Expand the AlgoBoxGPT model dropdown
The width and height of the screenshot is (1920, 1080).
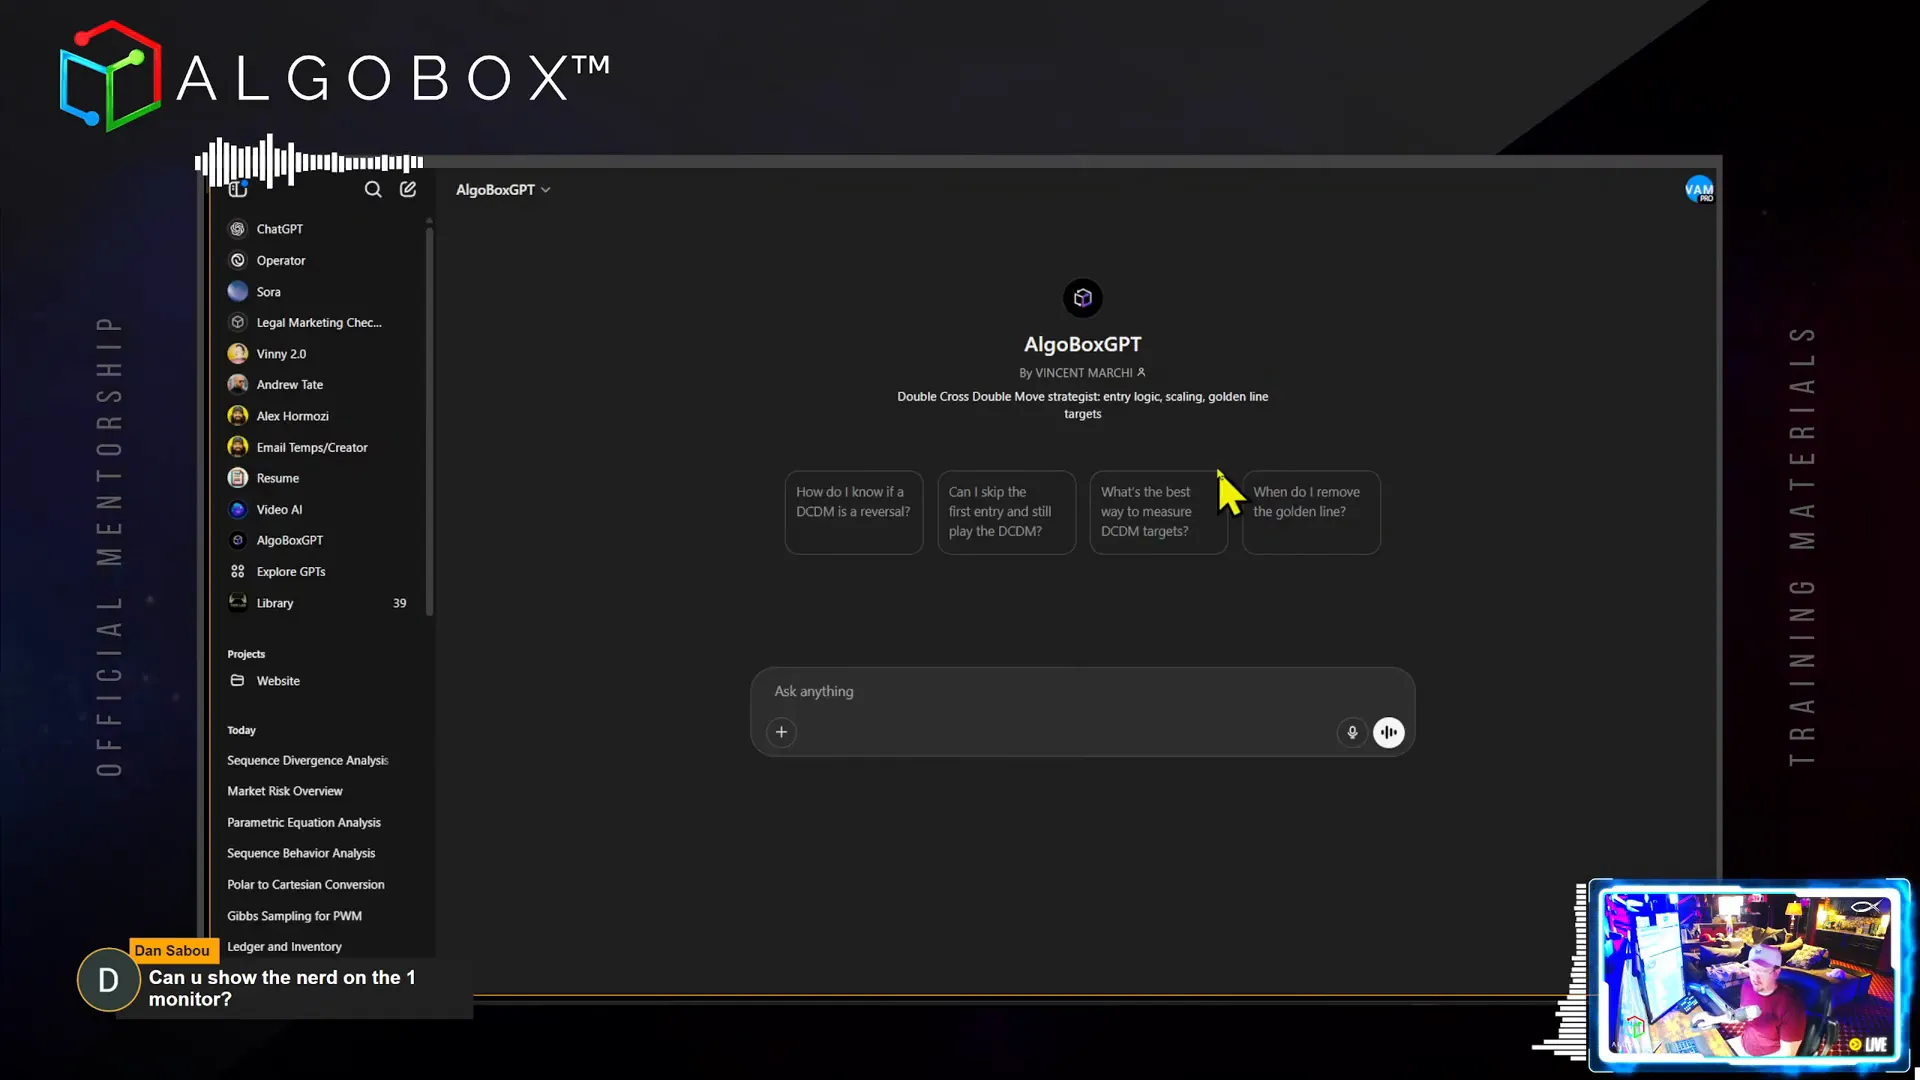503,189
